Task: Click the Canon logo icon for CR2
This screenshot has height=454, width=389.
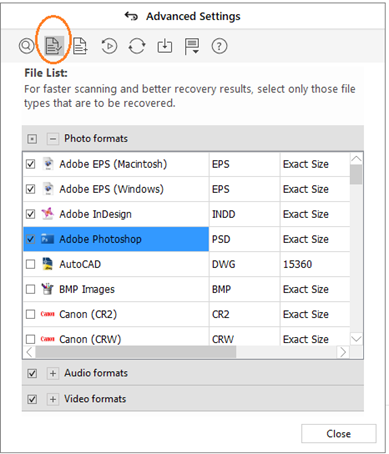Action: [x=47, y=314]
